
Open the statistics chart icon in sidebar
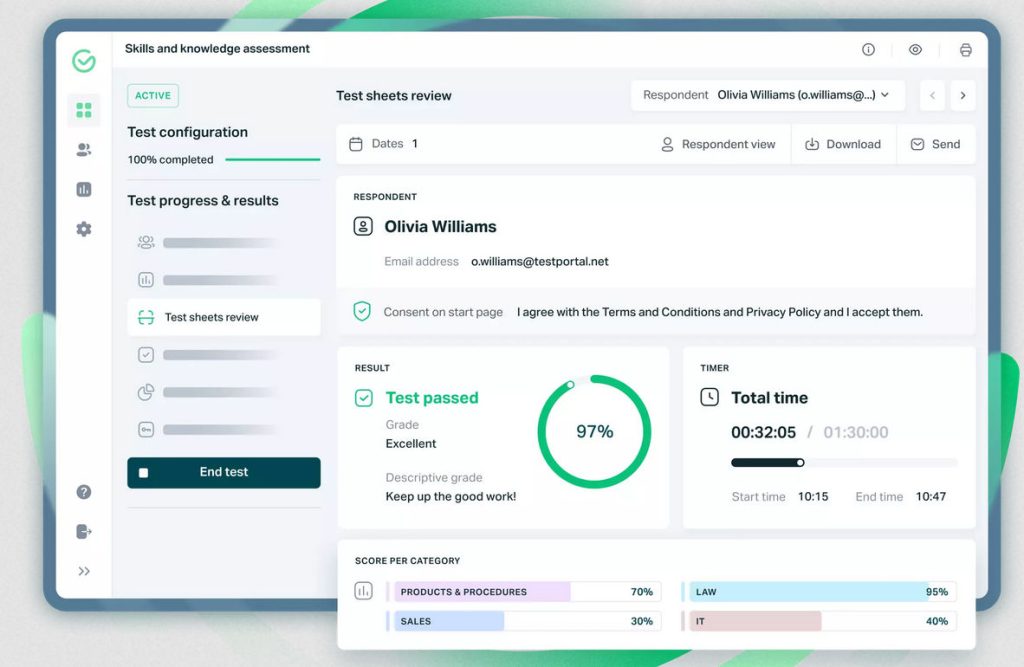[84, 189]
